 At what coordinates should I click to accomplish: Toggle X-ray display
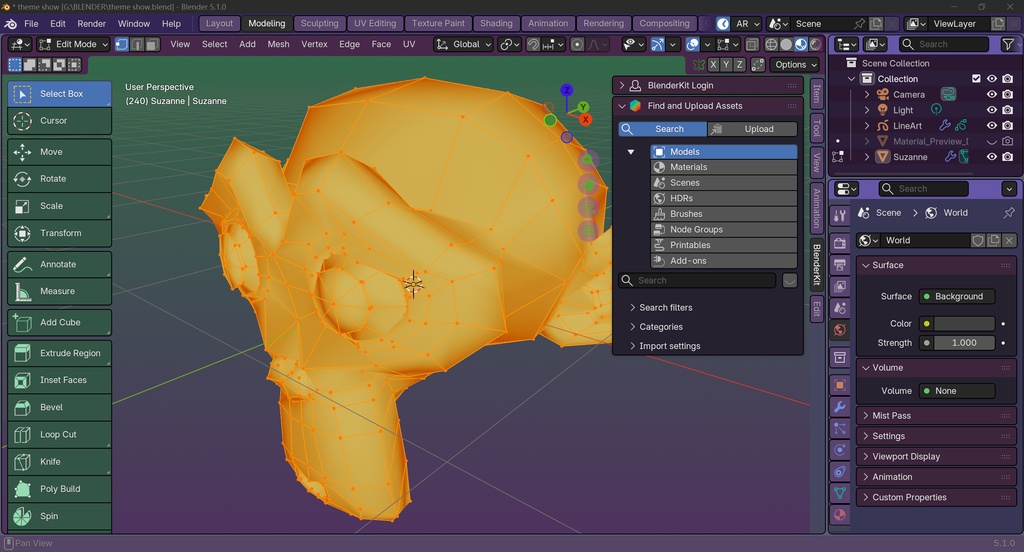tap(752, 44)
